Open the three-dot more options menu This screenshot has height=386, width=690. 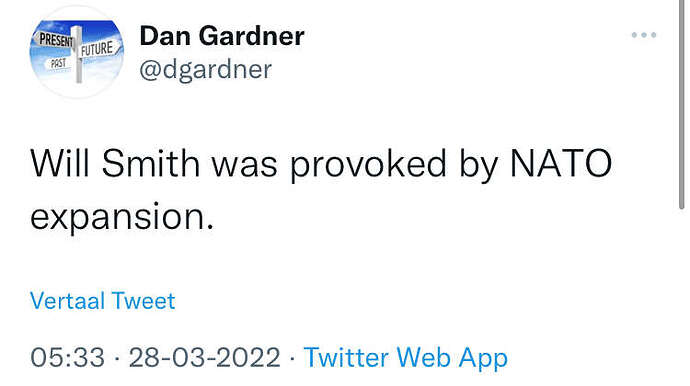(644, 35)
